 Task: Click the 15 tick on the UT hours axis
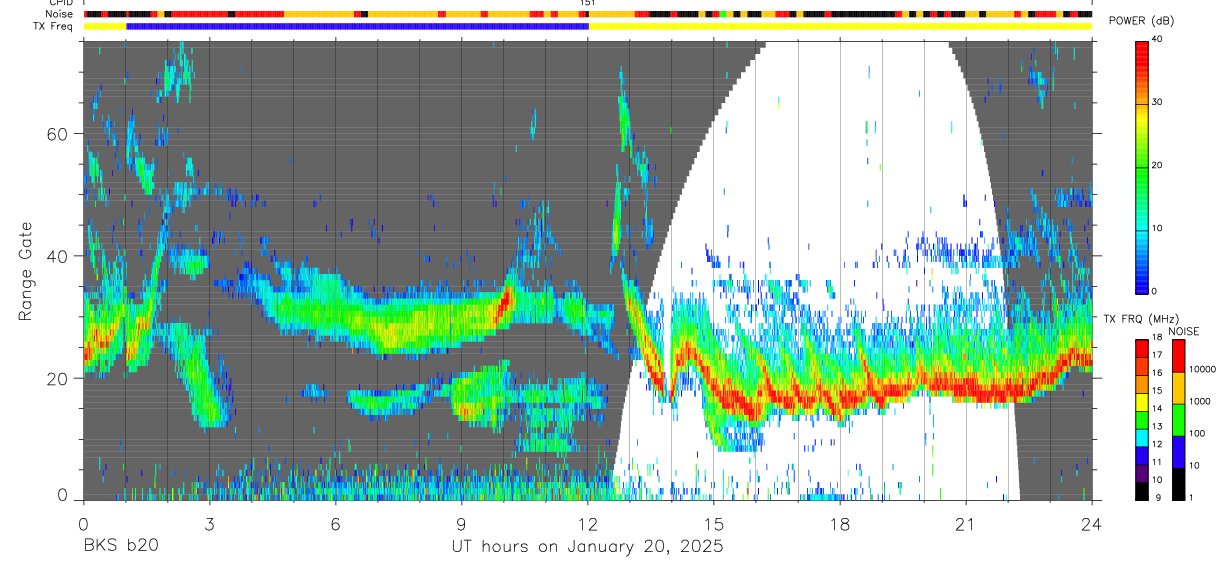(x=714, y=523)
